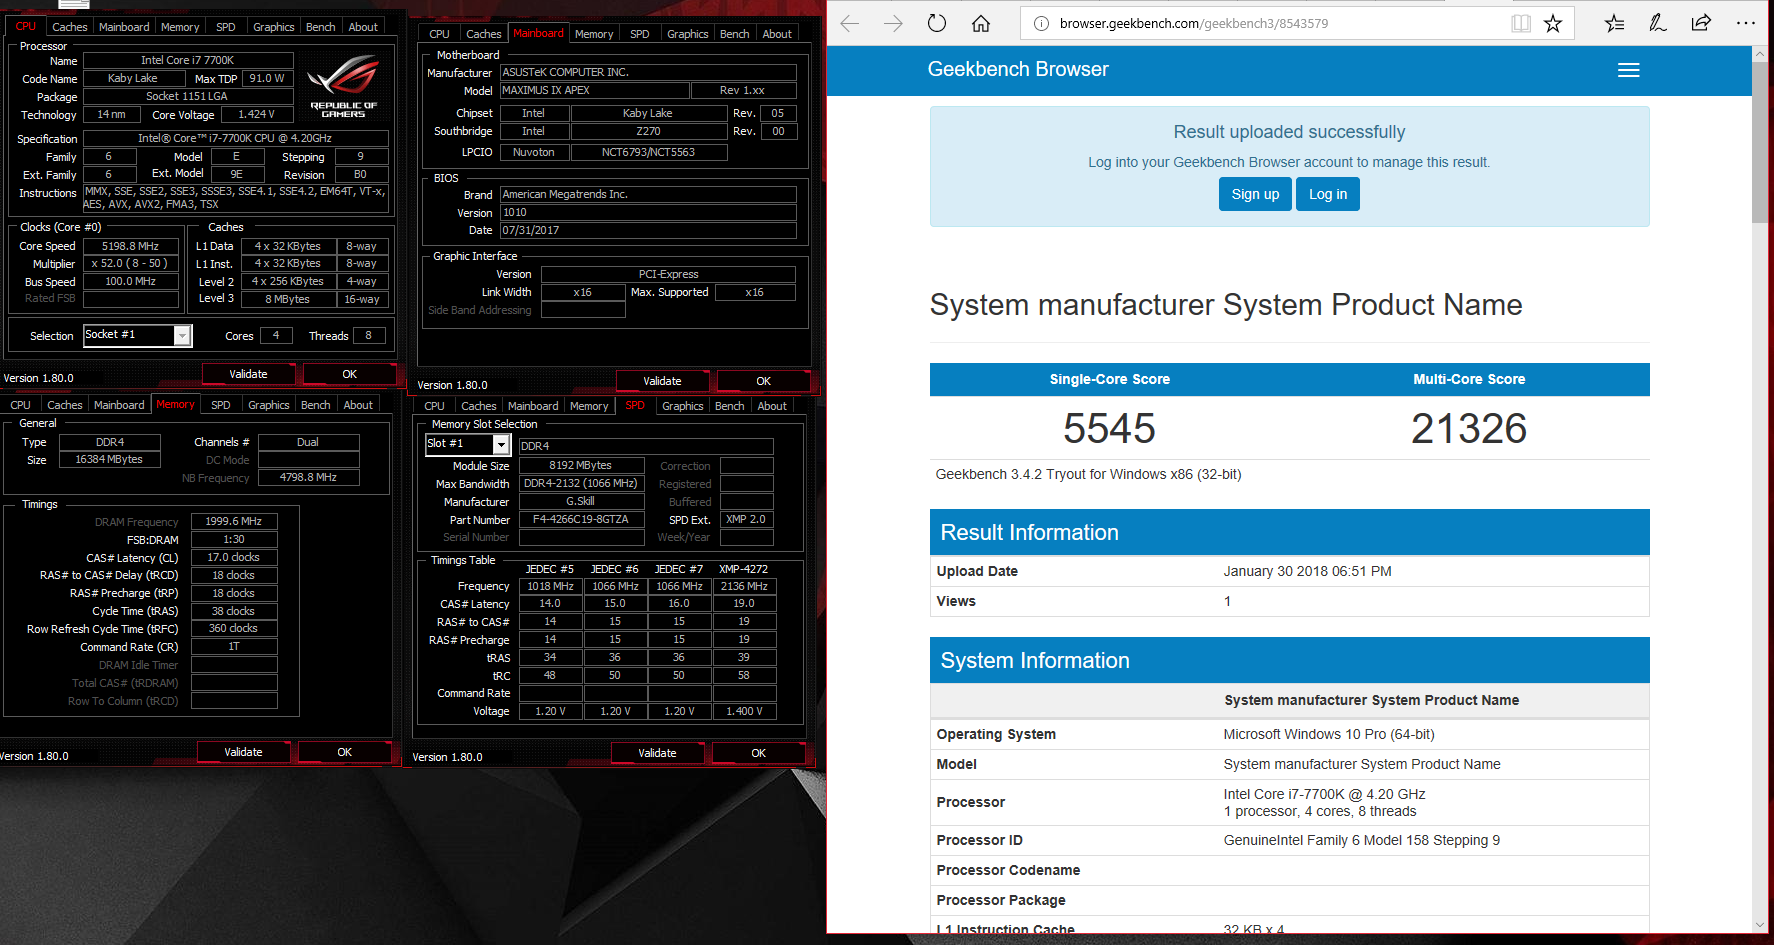
Task: Open browser more options menu
Action: coord(1746,23)
